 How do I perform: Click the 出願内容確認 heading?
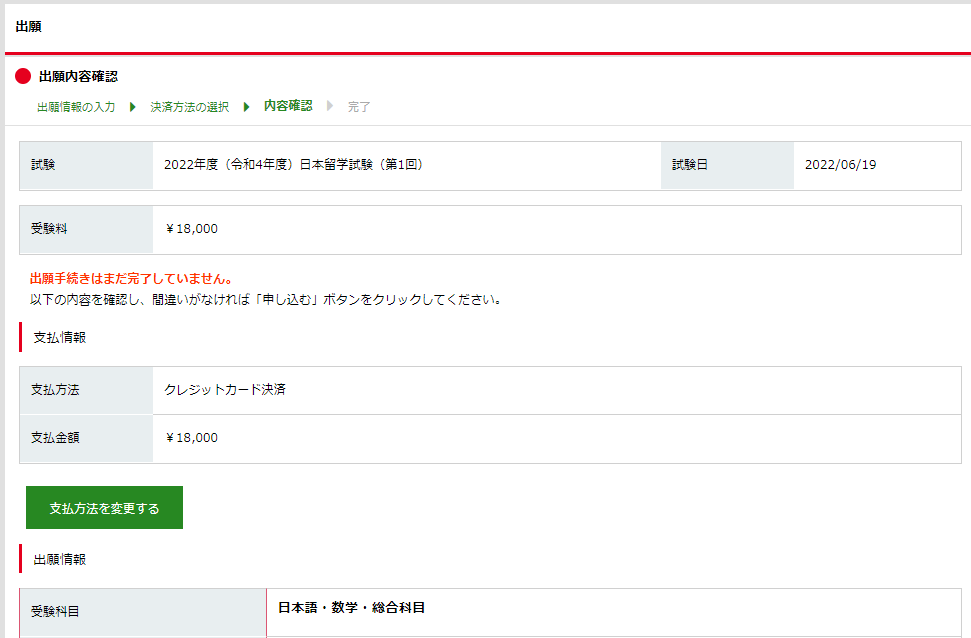tap(78, 76)
